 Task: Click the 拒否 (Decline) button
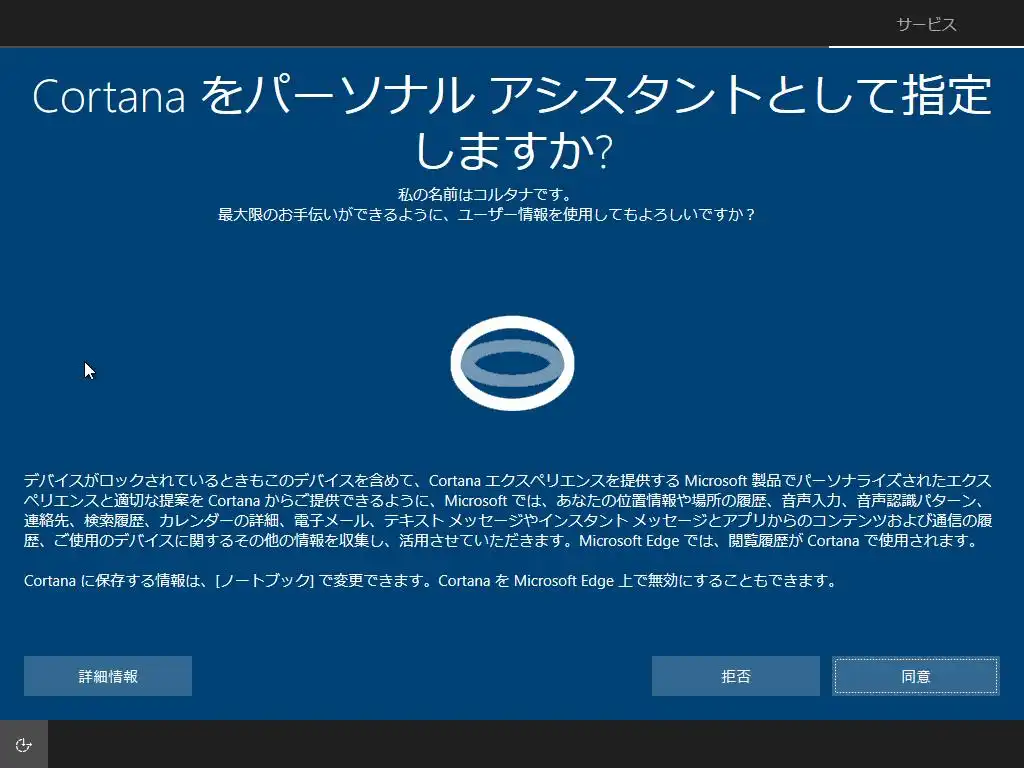coord(735,676)
